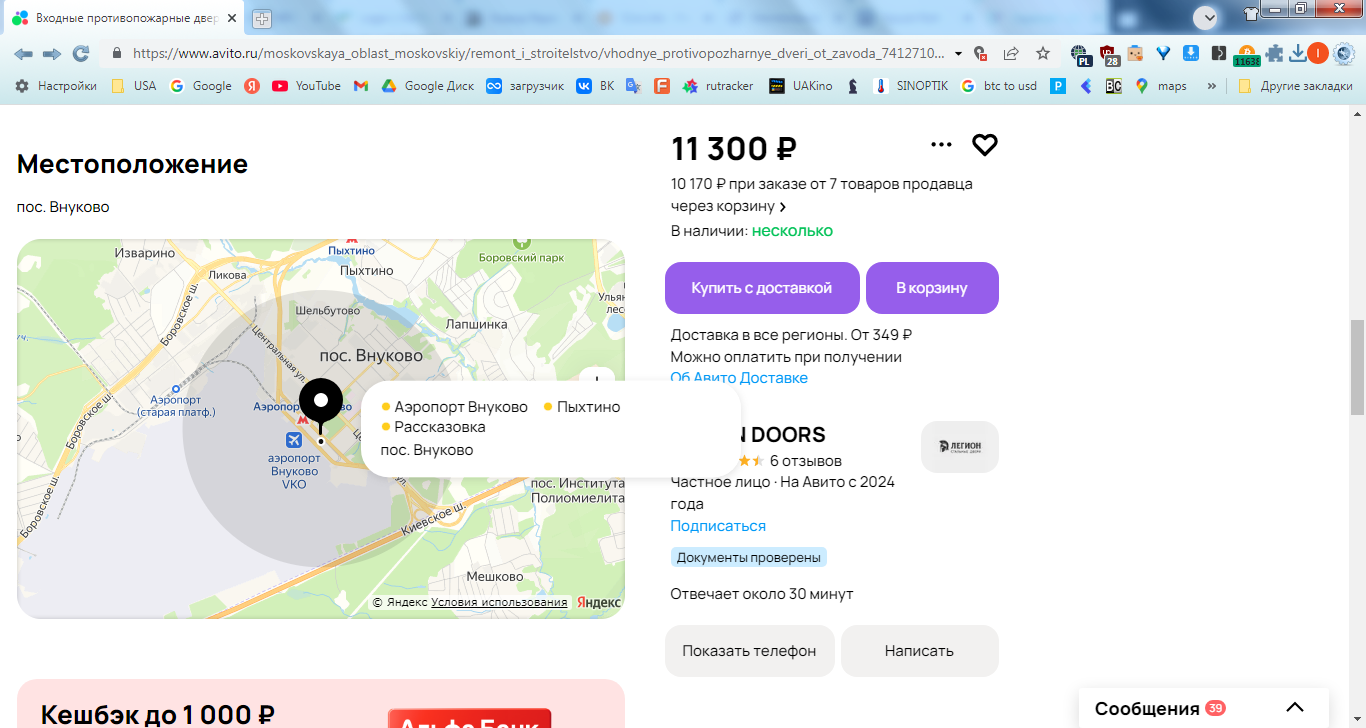Subscribe to seller via Подписаться
This screenshot has width=1366, height=728.
coord(718,526)
